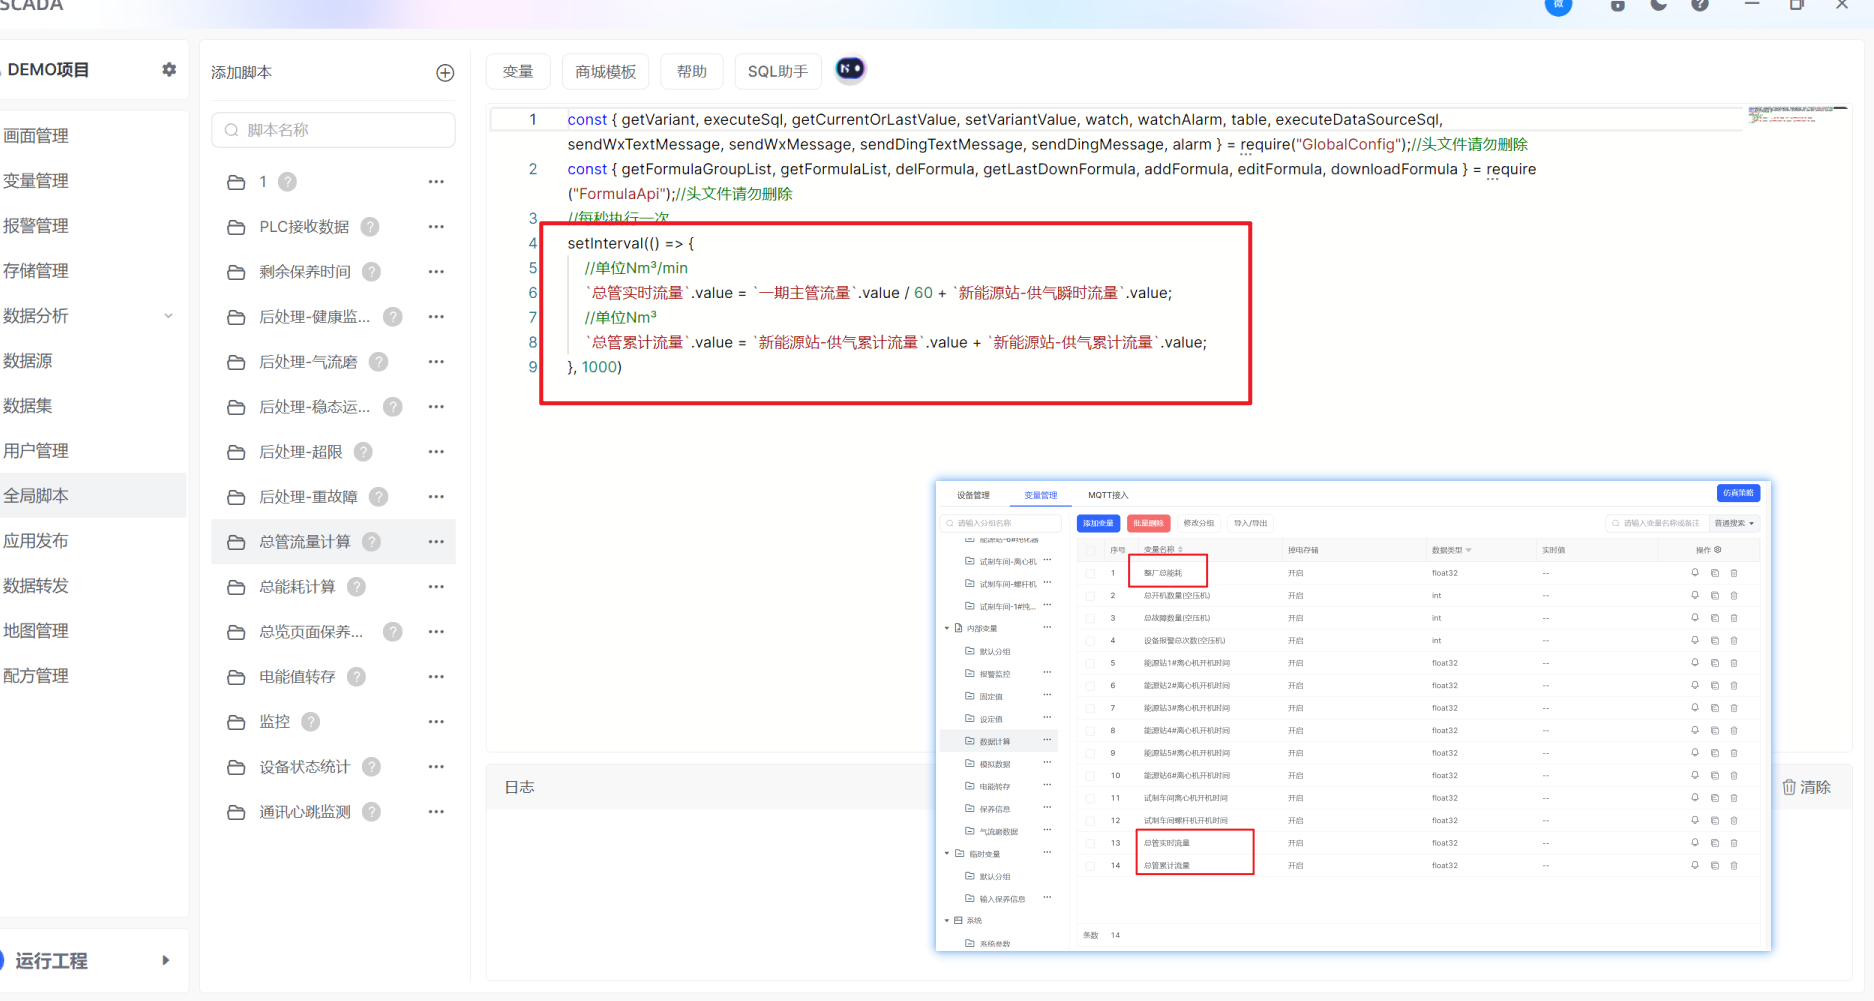Tick the checkbox for variable row 5

click(x=1090, y=663)
